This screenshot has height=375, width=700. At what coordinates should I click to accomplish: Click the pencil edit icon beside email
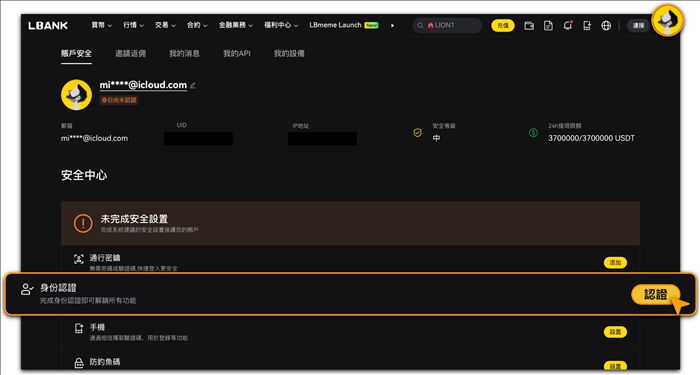[x=193, y=85]
